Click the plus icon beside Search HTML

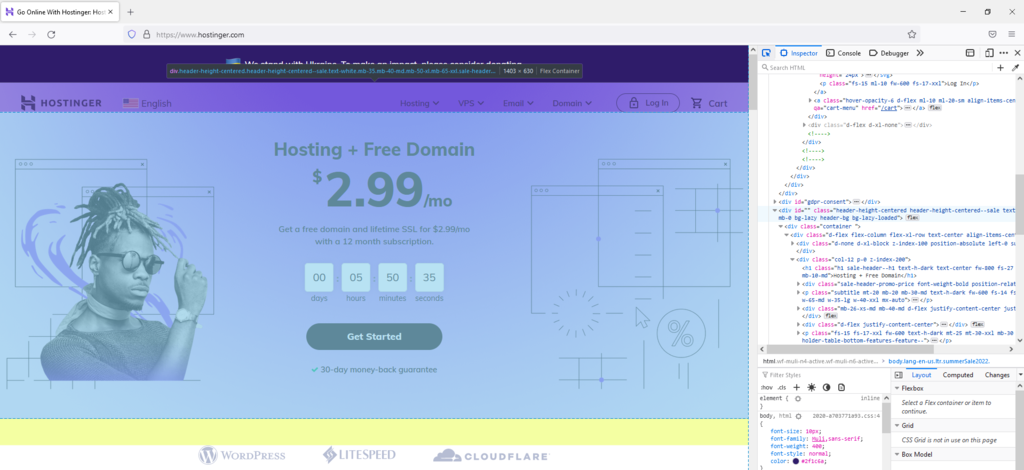coord(1000,68)
